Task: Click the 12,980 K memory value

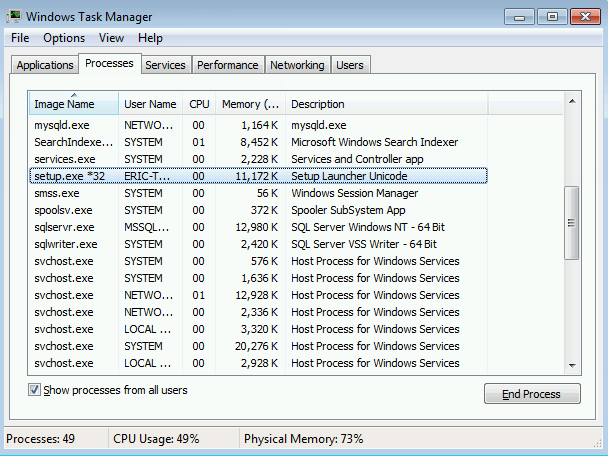Action: (256, 227)
